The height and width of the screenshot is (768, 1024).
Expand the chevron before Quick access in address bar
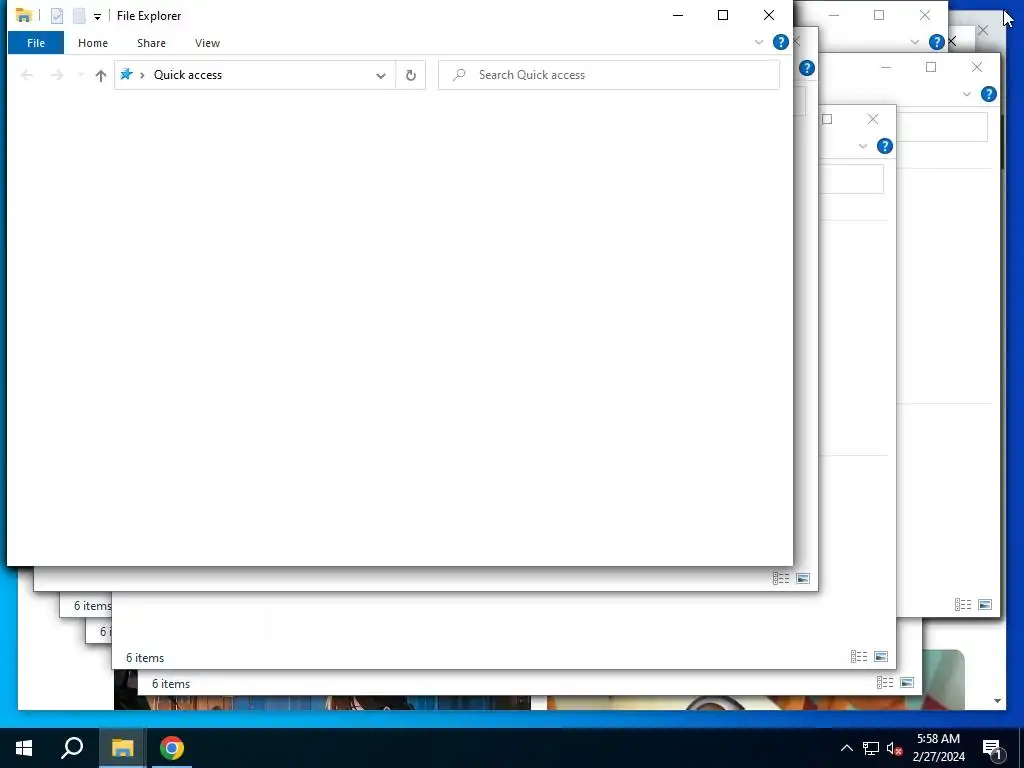tap(142, 75)
